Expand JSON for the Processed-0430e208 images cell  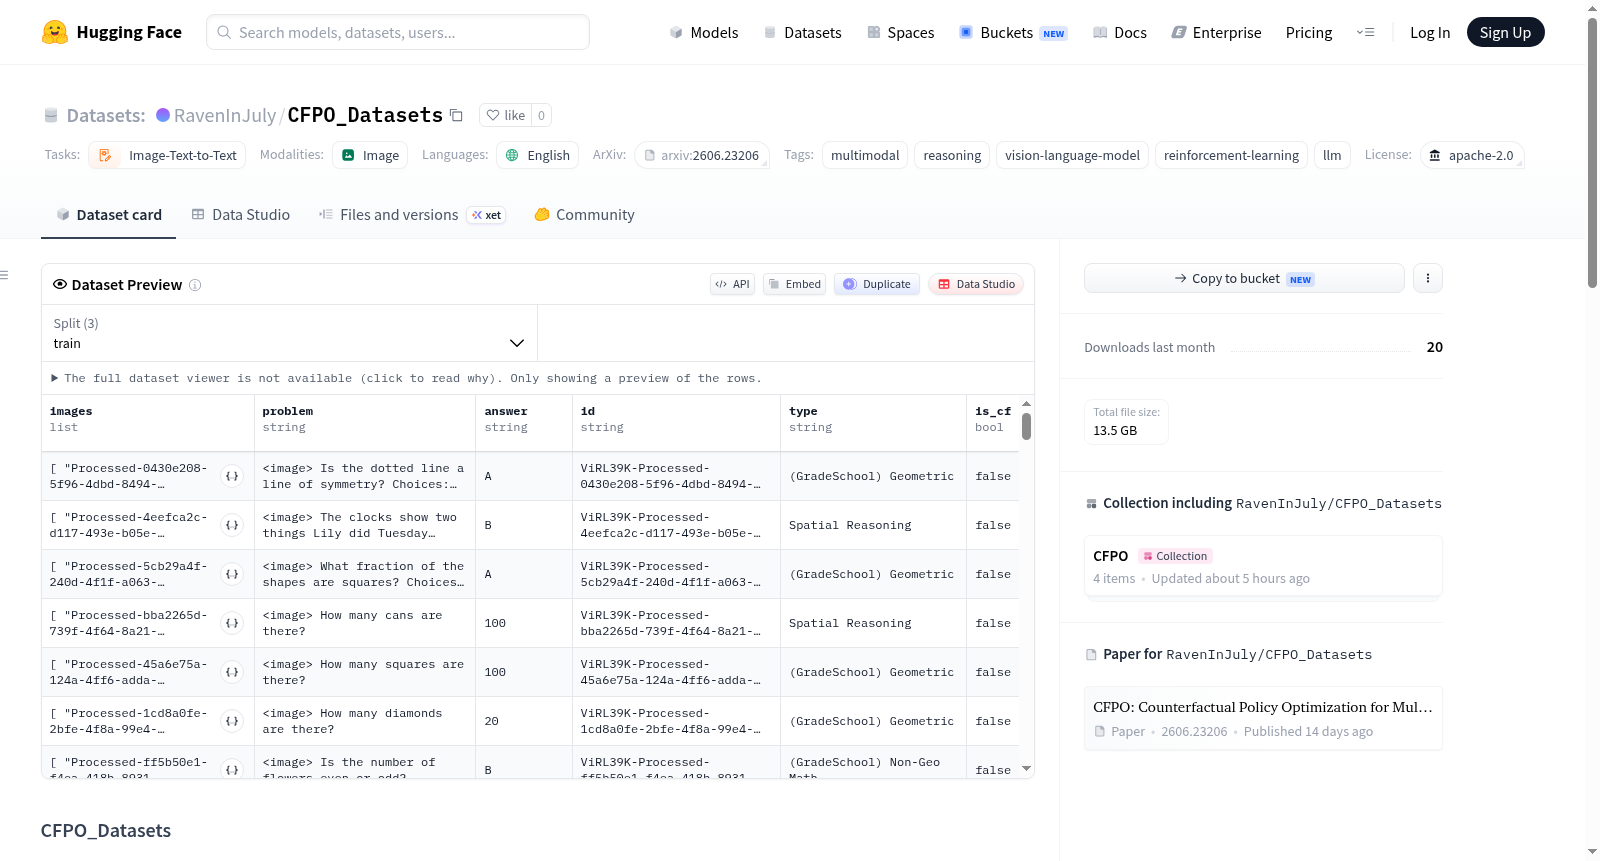232,476
